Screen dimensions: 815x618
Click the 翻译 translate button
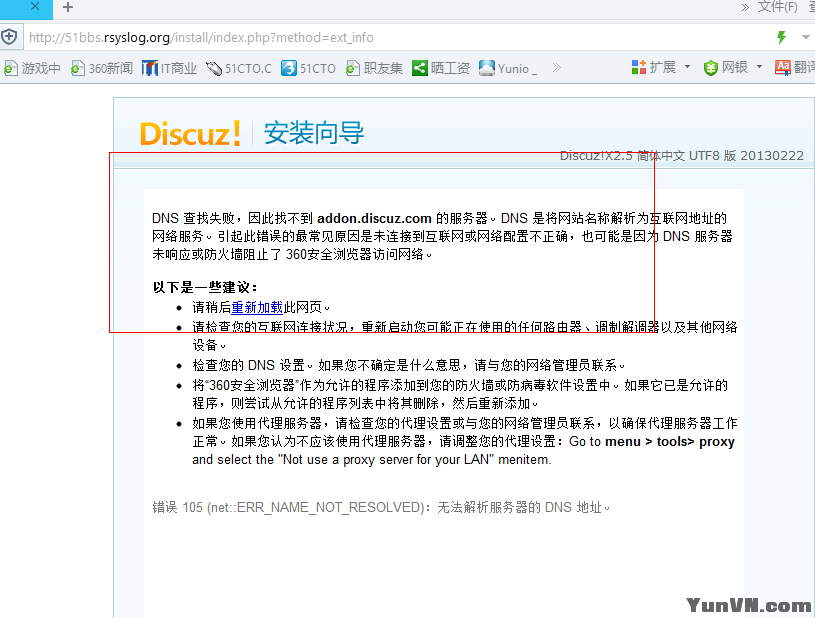(x=795, y=67)
